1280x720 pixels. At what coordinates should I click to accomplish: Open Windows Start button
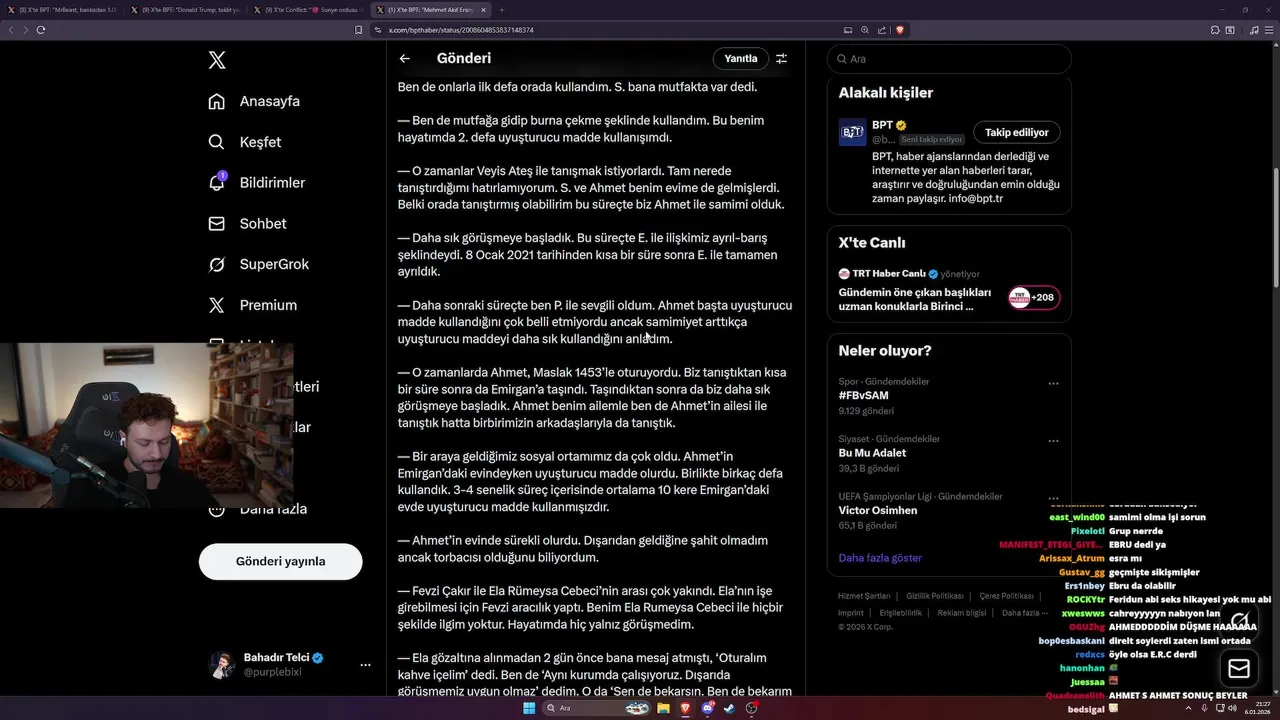click(x=529, y=708)
